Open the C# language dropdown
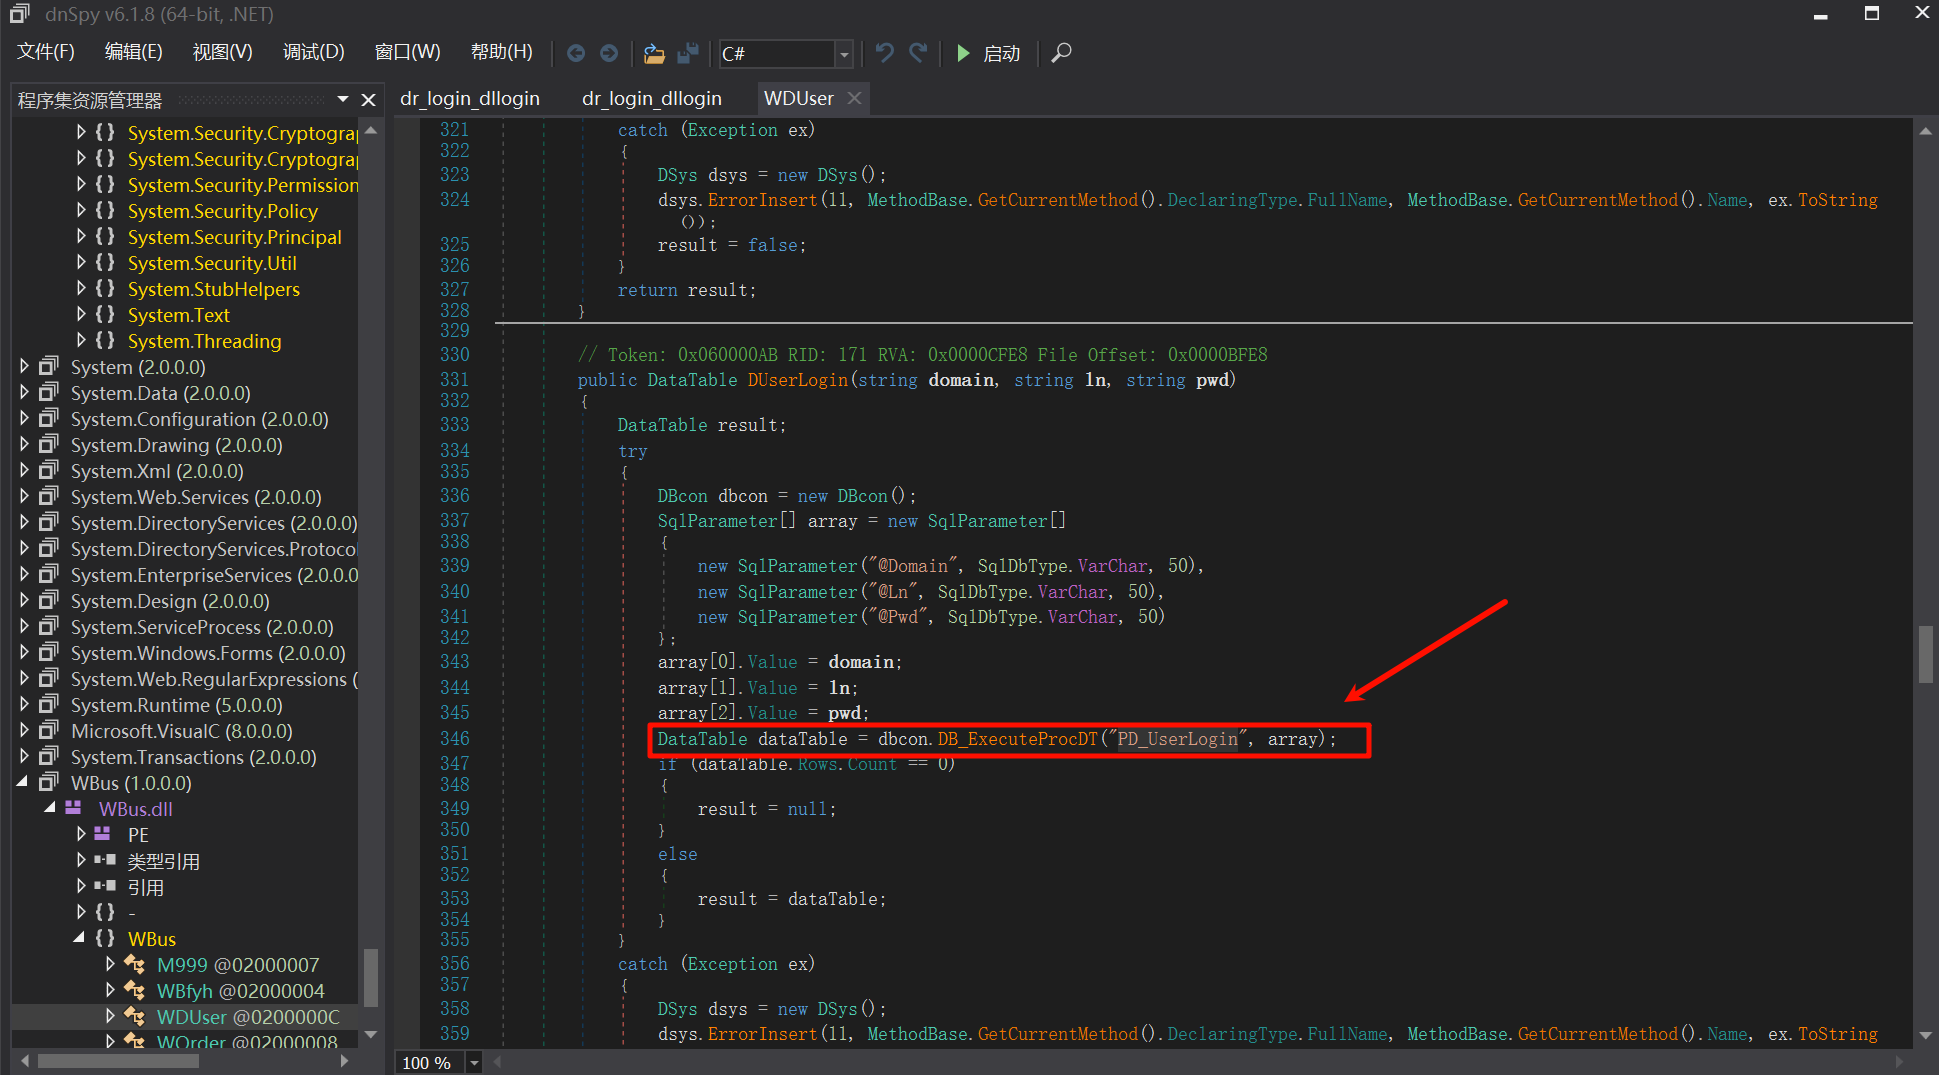The width and height of the screenshot is (1939, 1075). coord(844,54)
